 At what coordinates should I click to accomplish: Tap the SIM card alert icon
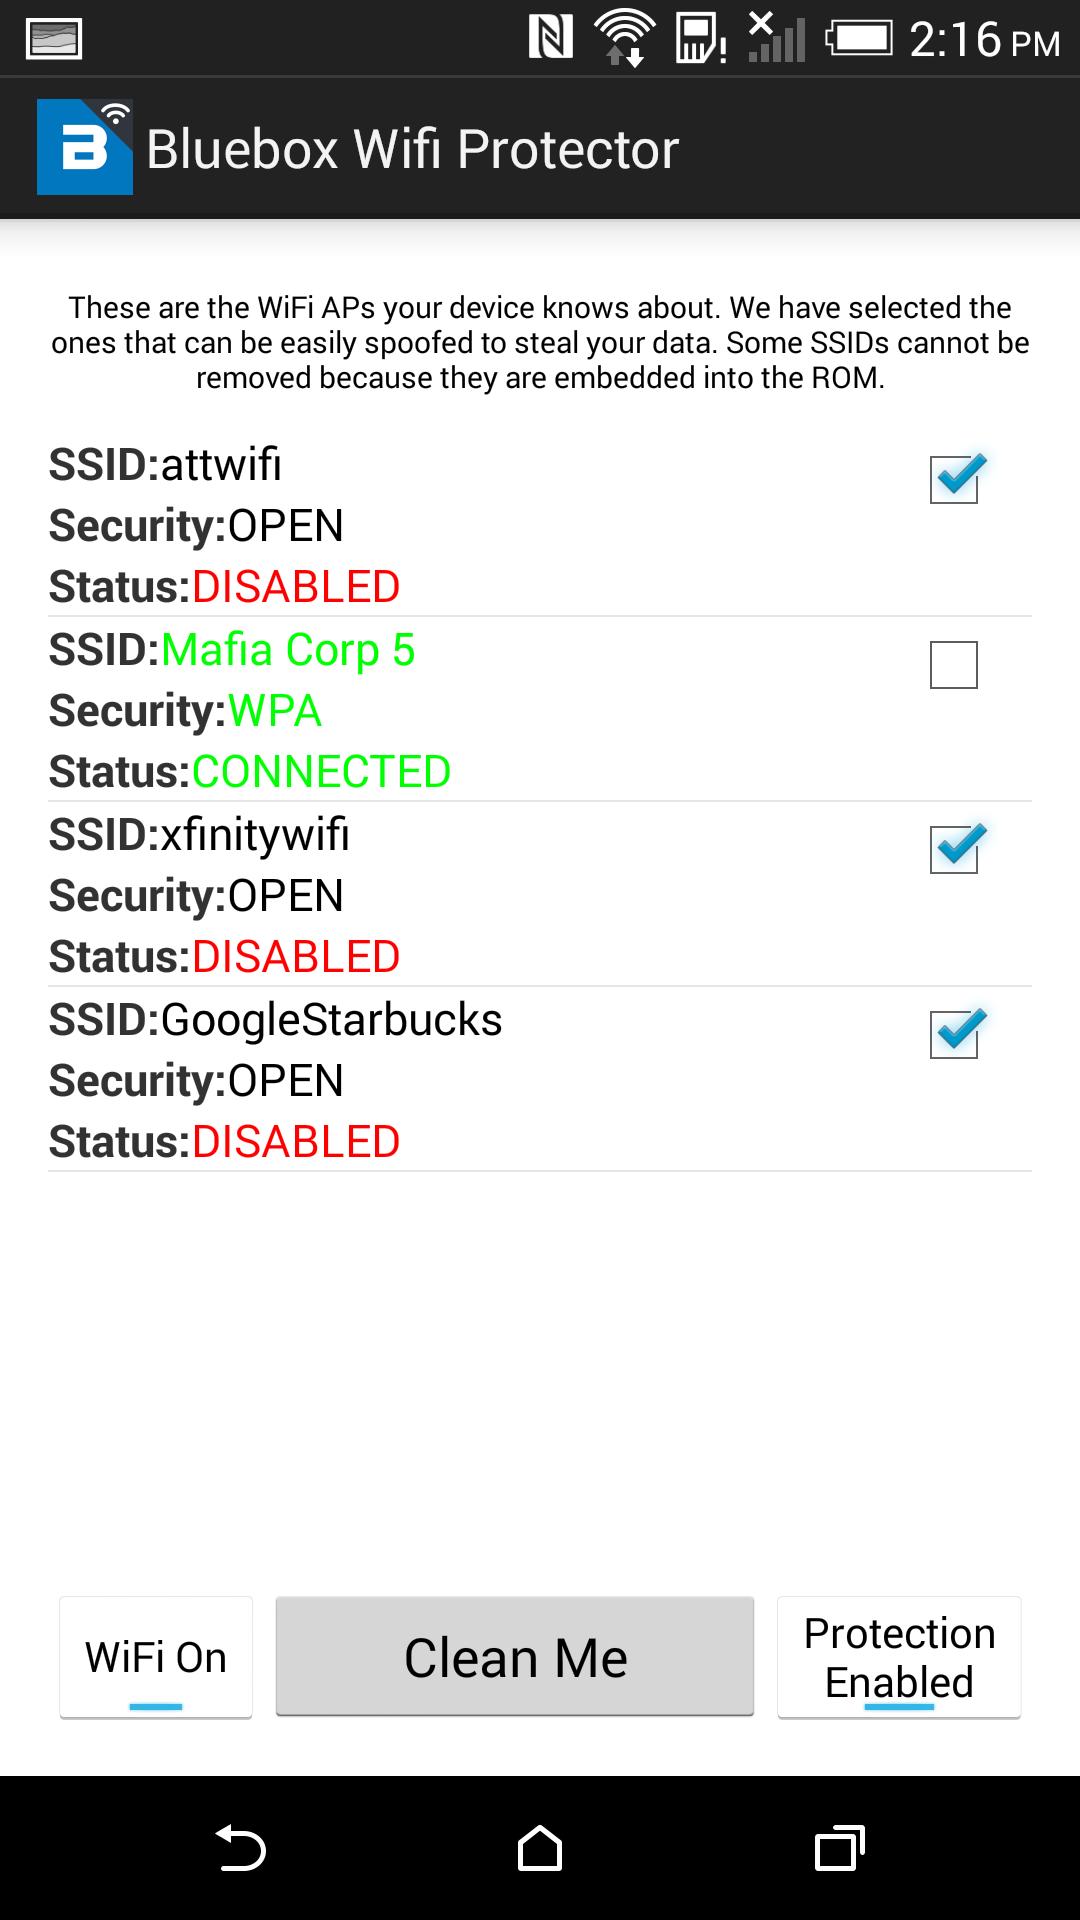pyautogui.click(x=700, y=38)
